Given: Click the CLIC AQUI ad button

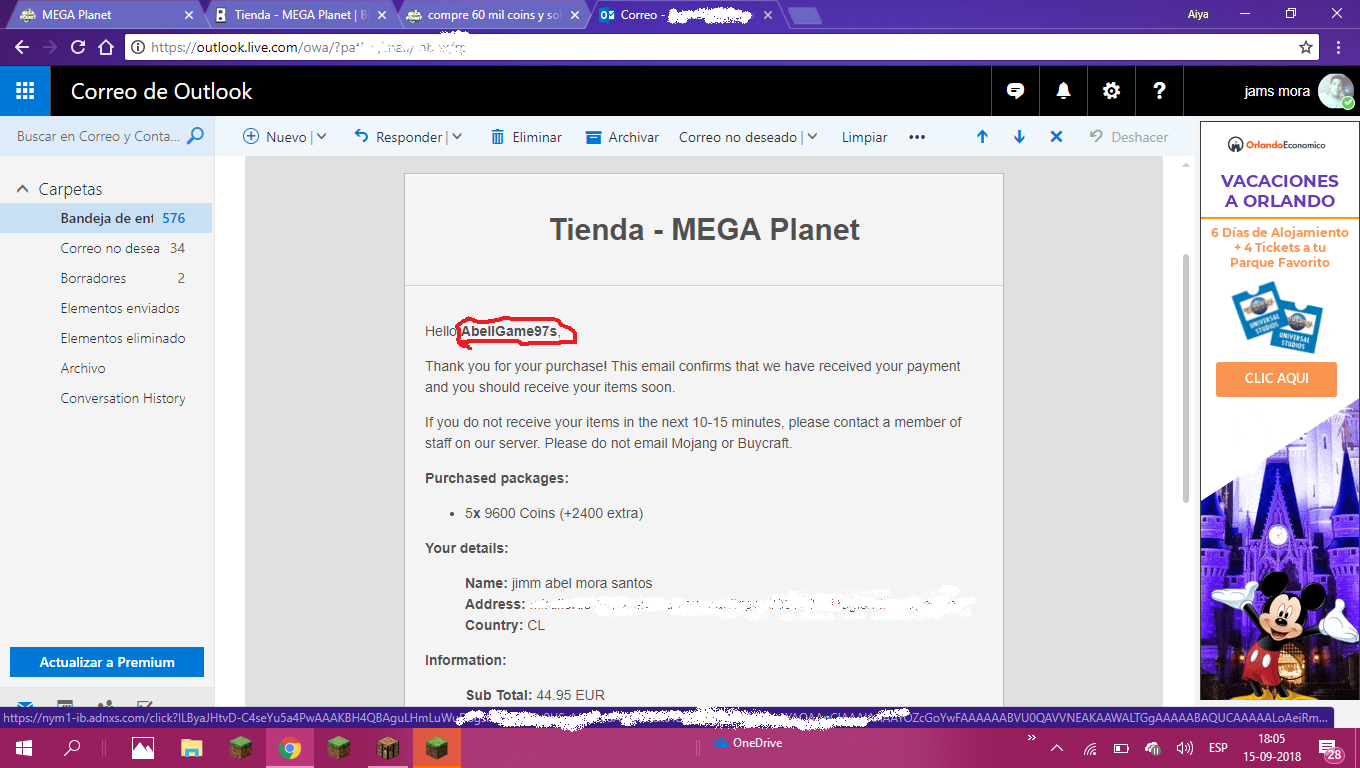Looking at the screenshot, I should (x=1276, y=379).
